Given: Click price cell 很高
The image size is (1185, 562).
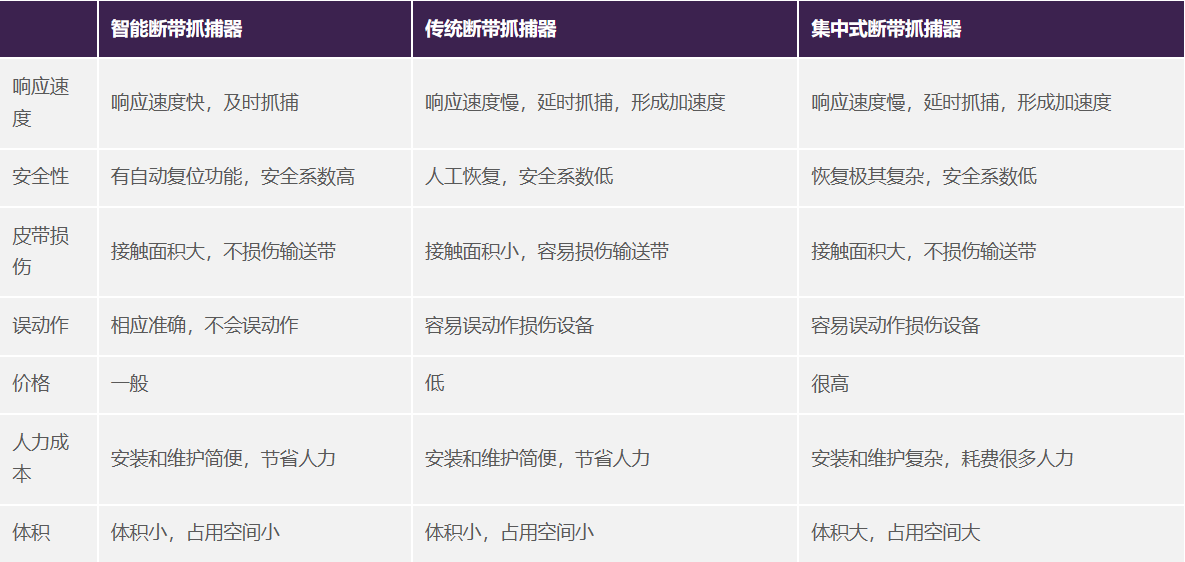Looking at the screenshot, I should pos(992,384).
